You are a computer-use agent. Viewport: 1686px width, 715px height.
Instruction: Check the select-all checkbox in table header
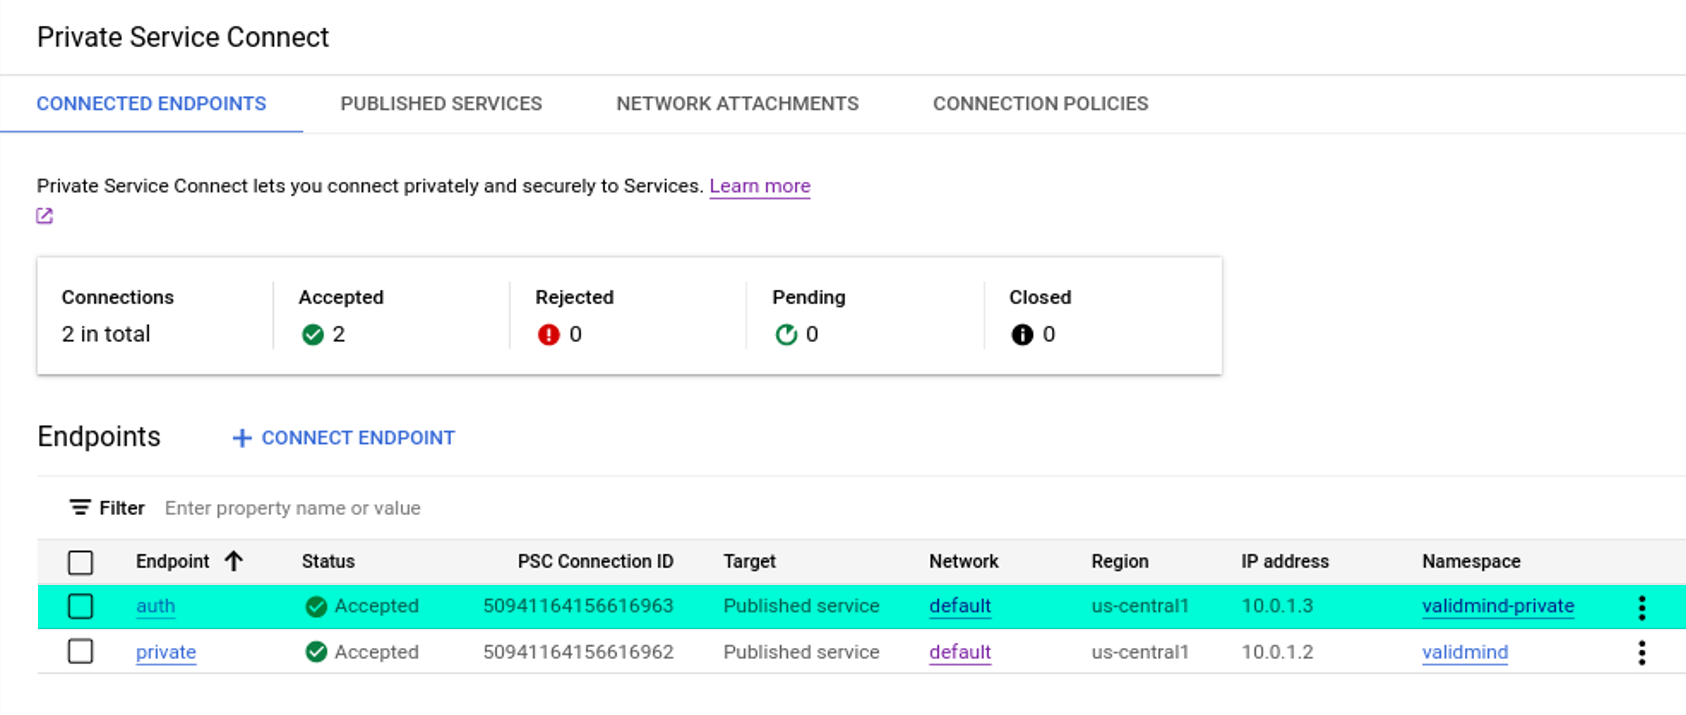tap(81, 562)
